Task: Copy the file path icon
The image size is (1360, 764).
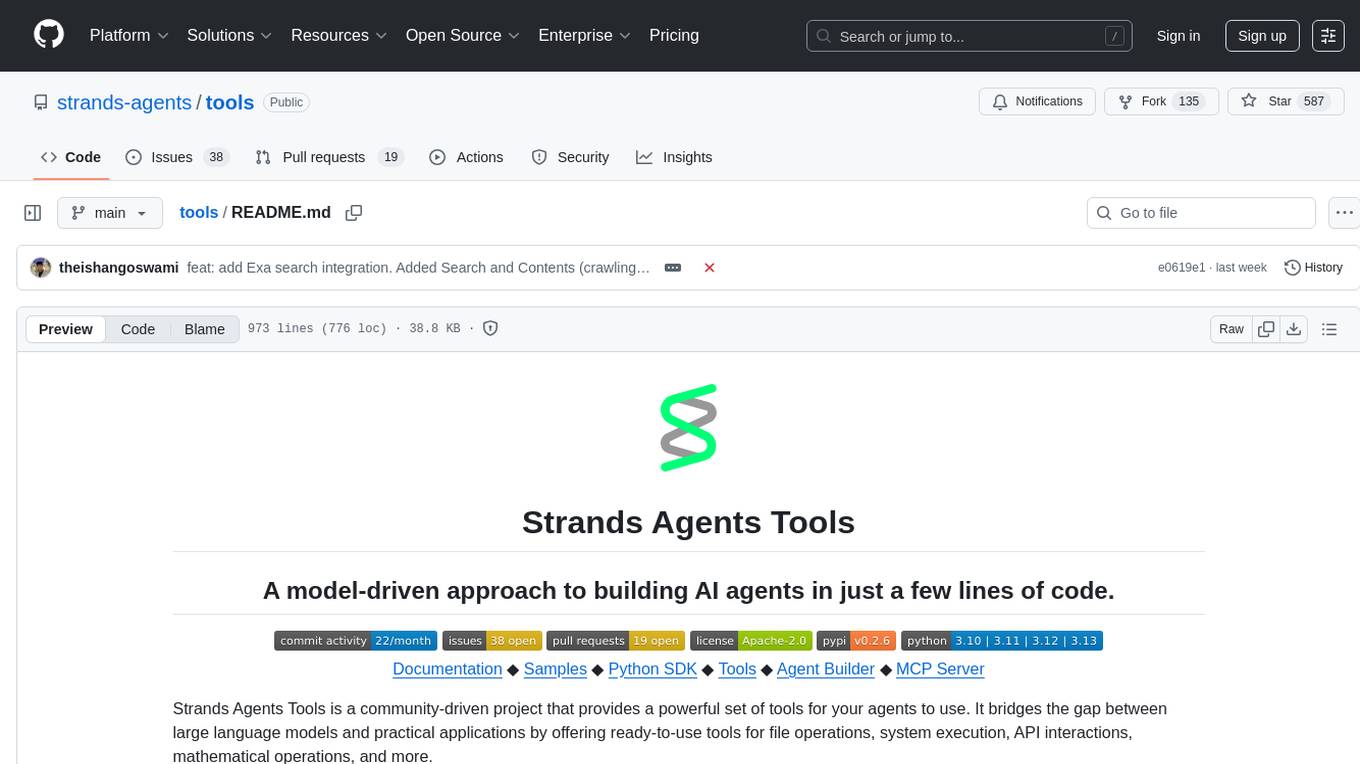Action: click(353, 213)
